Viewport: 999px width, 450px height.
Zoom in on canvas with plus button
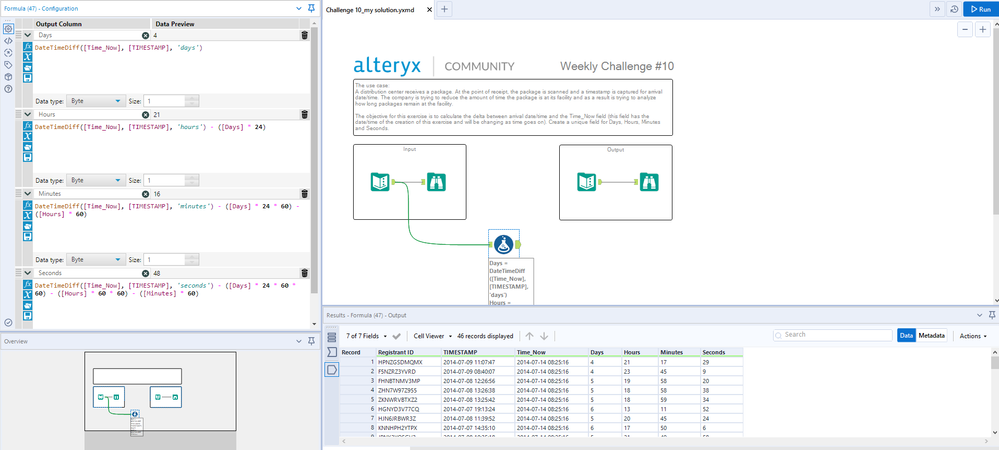click(985, 30)
